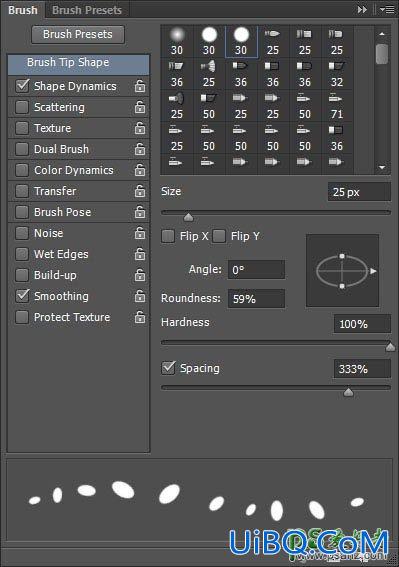This screenshot has height=567, width=399.
Task: Click the lock icon beside Shape Dynamics
Action: point(140,86)
